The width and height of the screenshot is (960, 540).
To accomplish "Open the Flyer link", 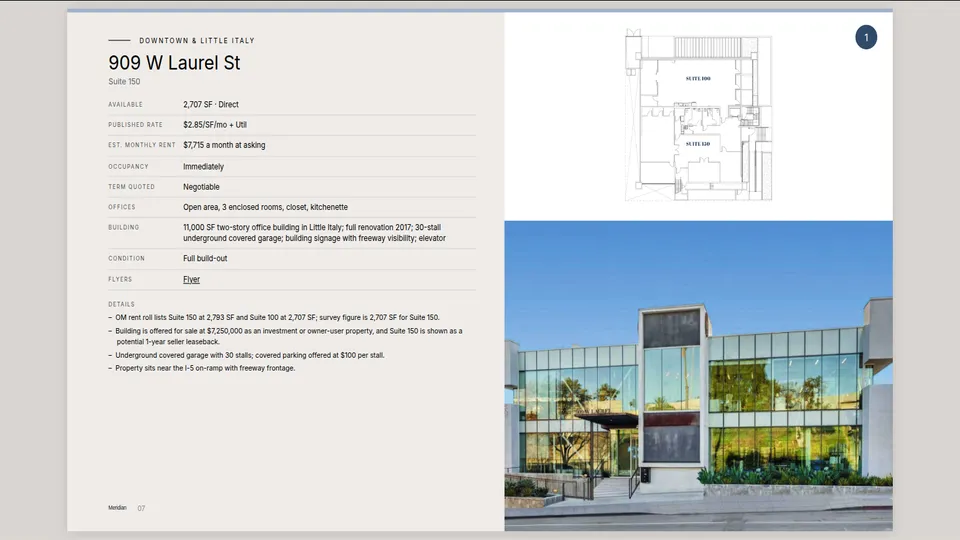I will click(191, 279).
